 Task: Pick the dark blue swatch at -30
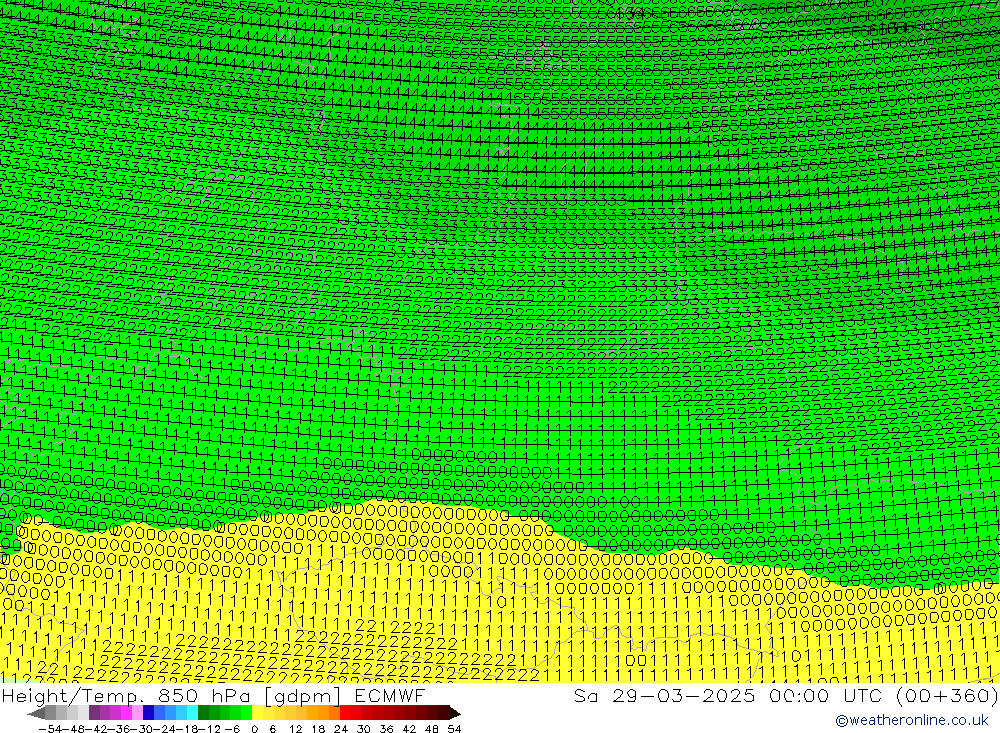coord(148,713)
